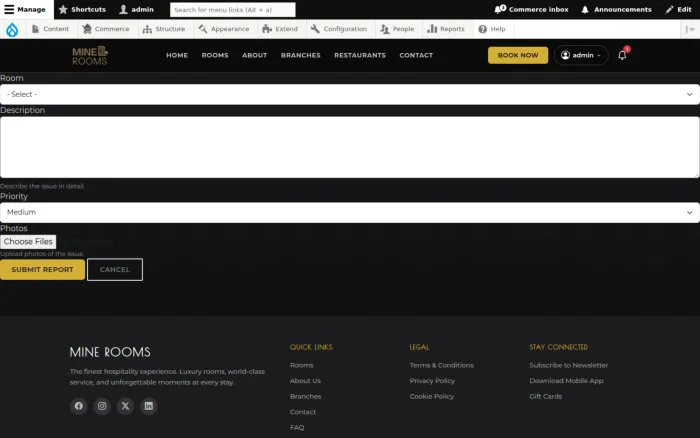Click the toolbar orientation toggle icon
Image resolution: width=700 pixels, height=438 pixels.
click(690, 29)
